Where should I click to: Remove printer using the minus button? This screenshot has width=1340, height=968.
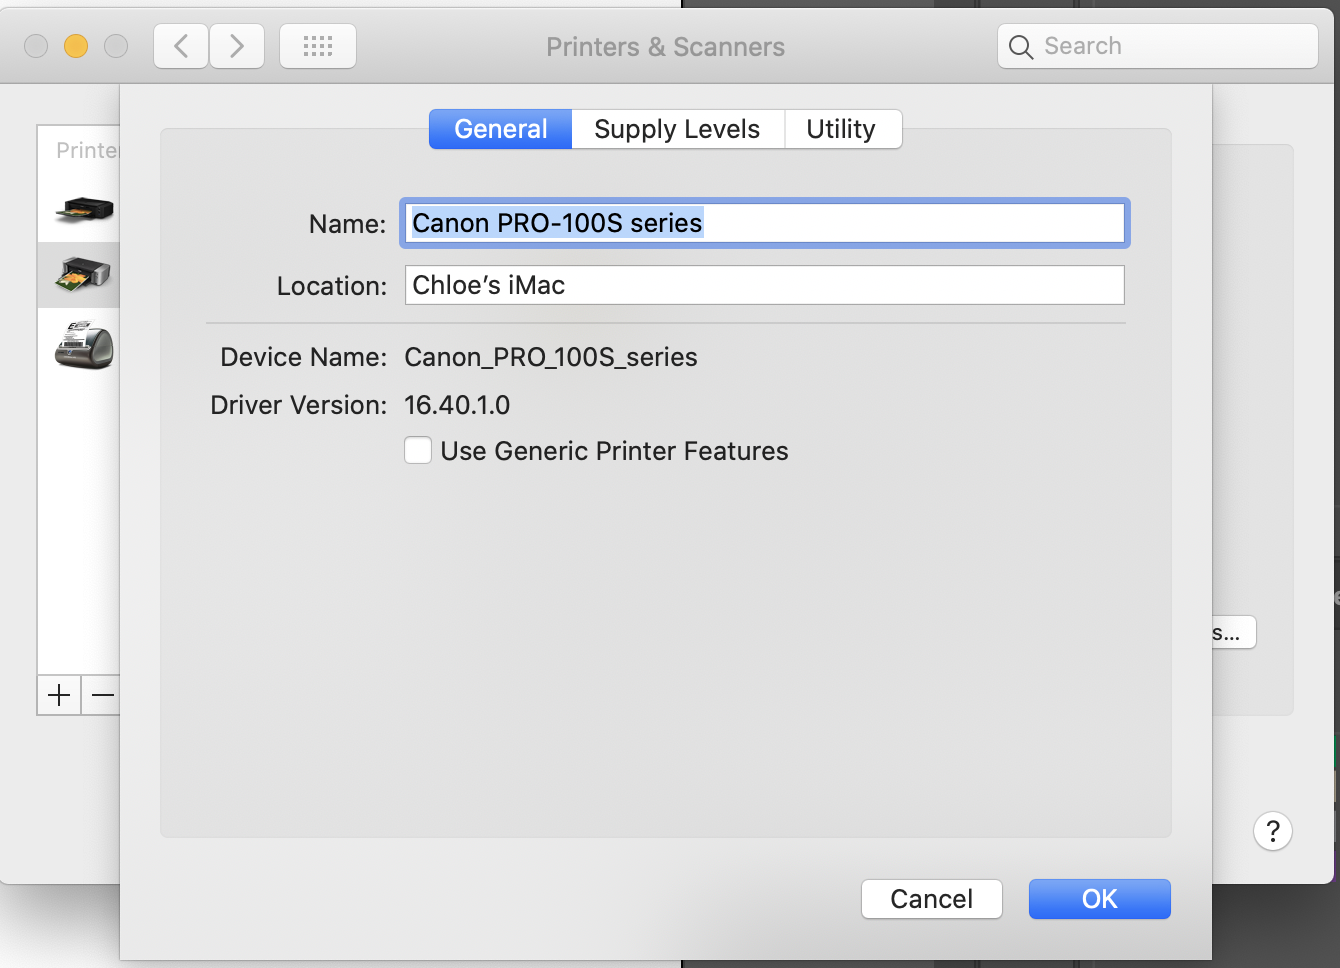point(102,695)
